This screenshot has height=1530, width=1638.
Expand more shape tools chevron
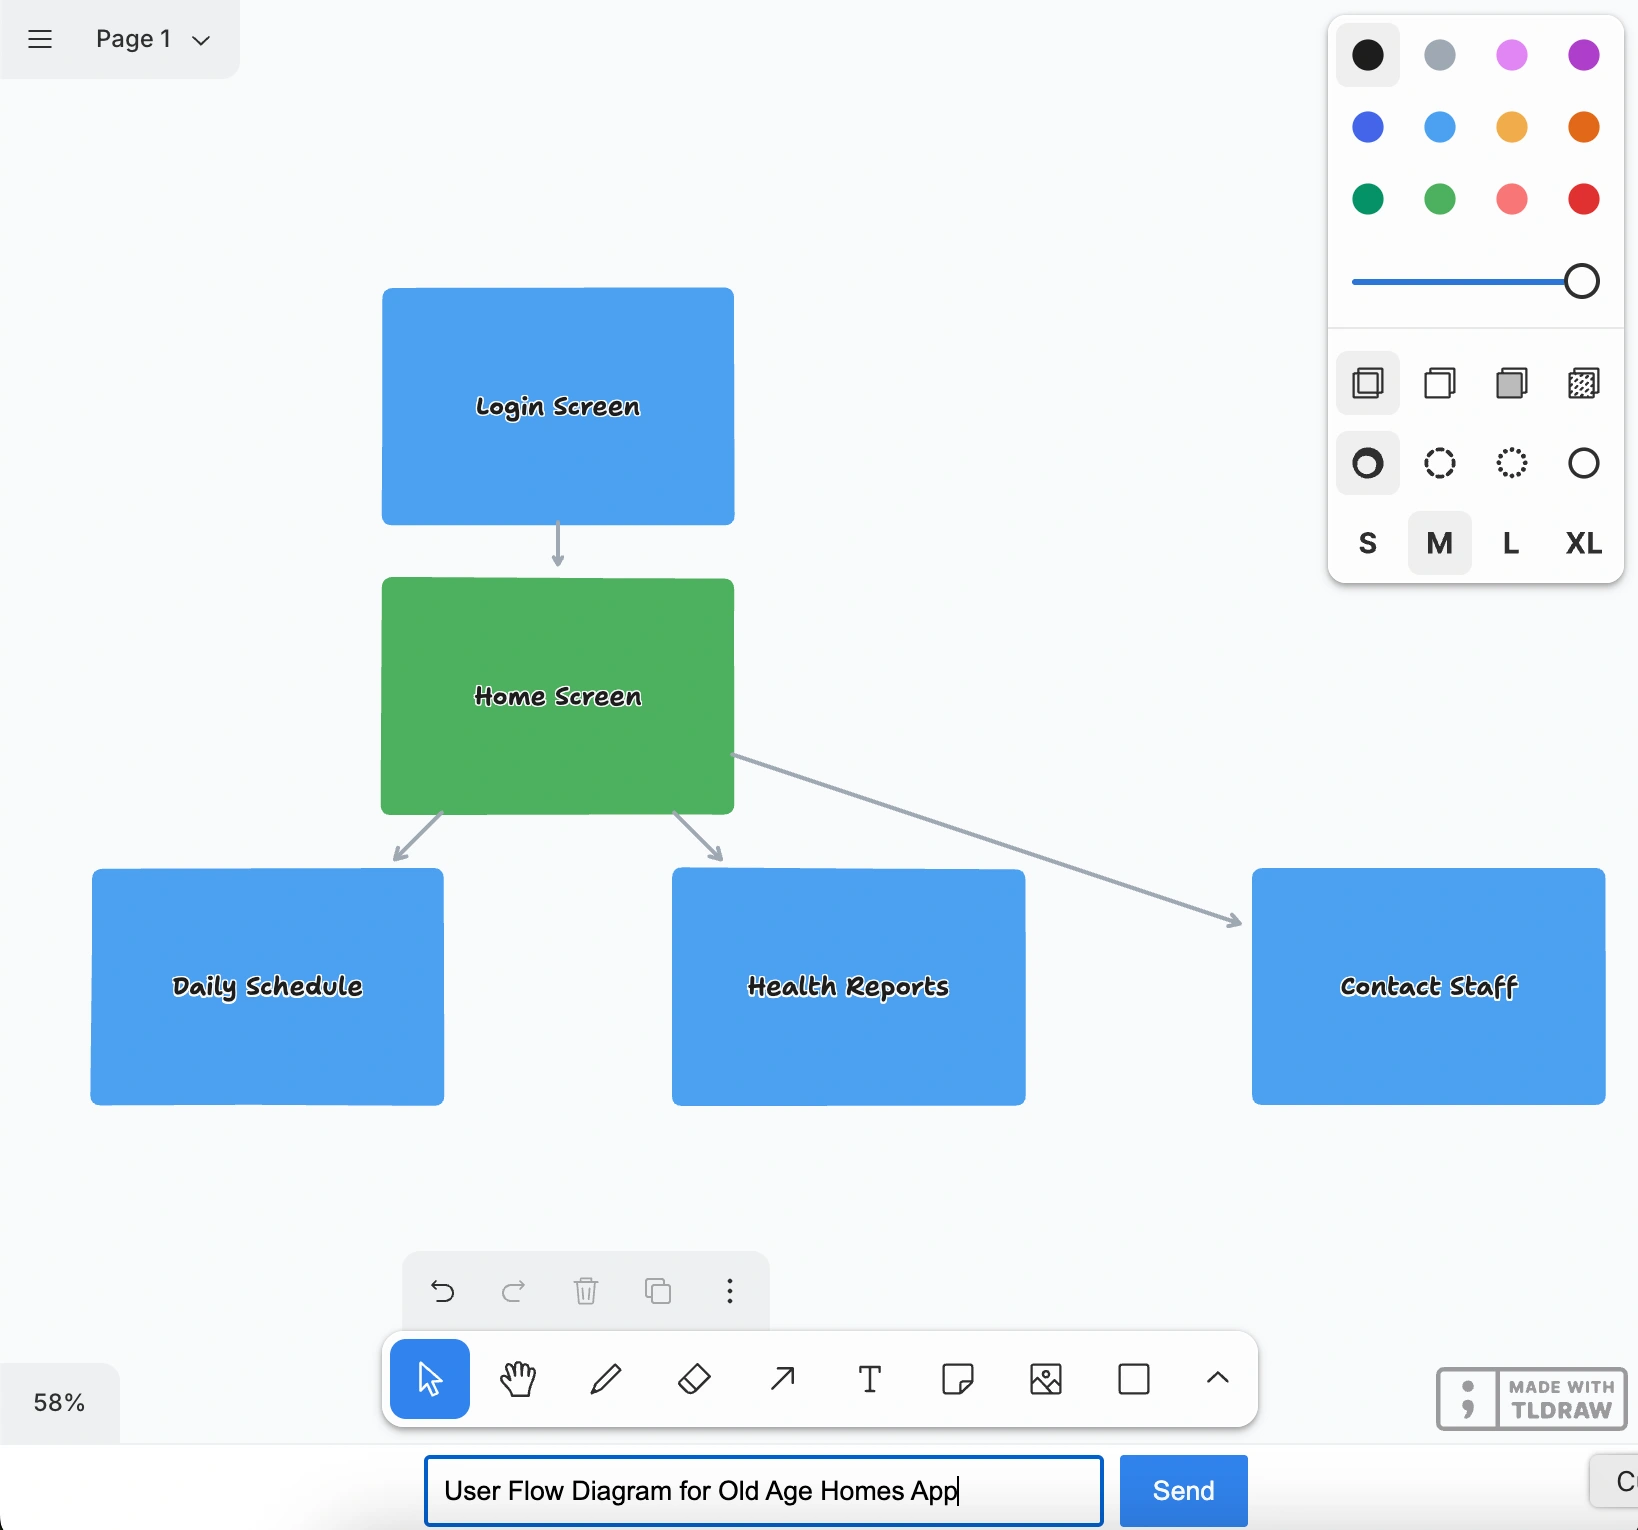pos(1218,1379)
